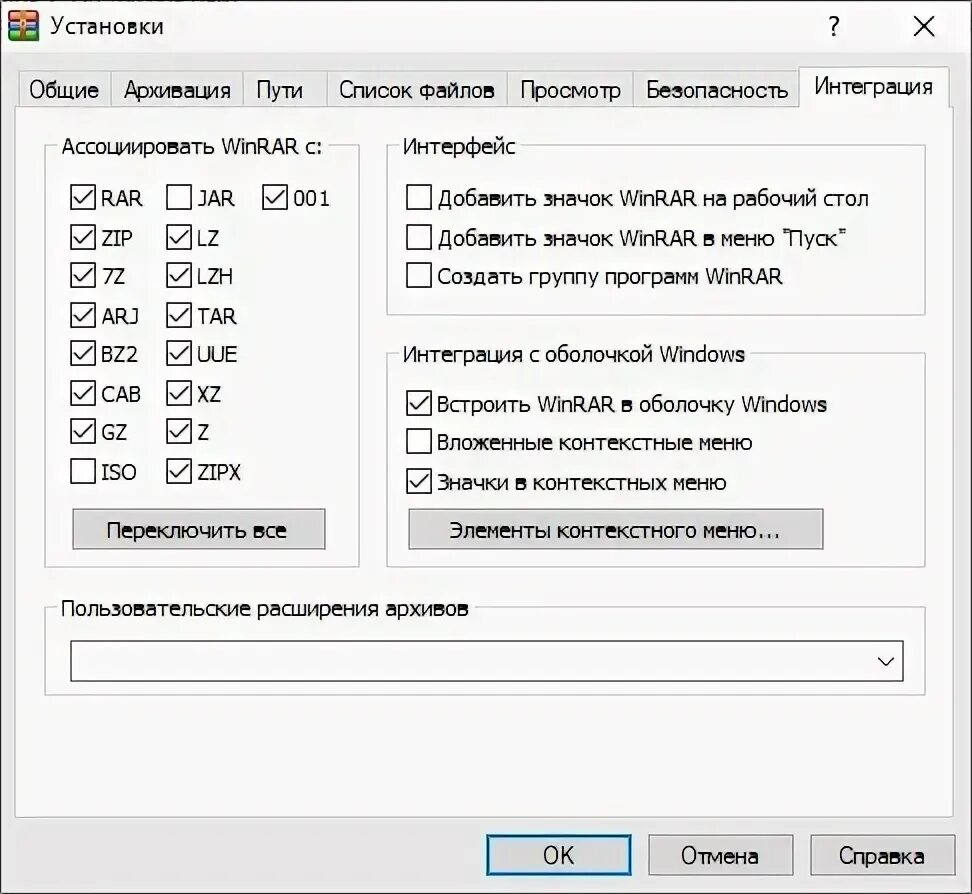Uncheck the BZ2 association checkbox

(83, 353)
